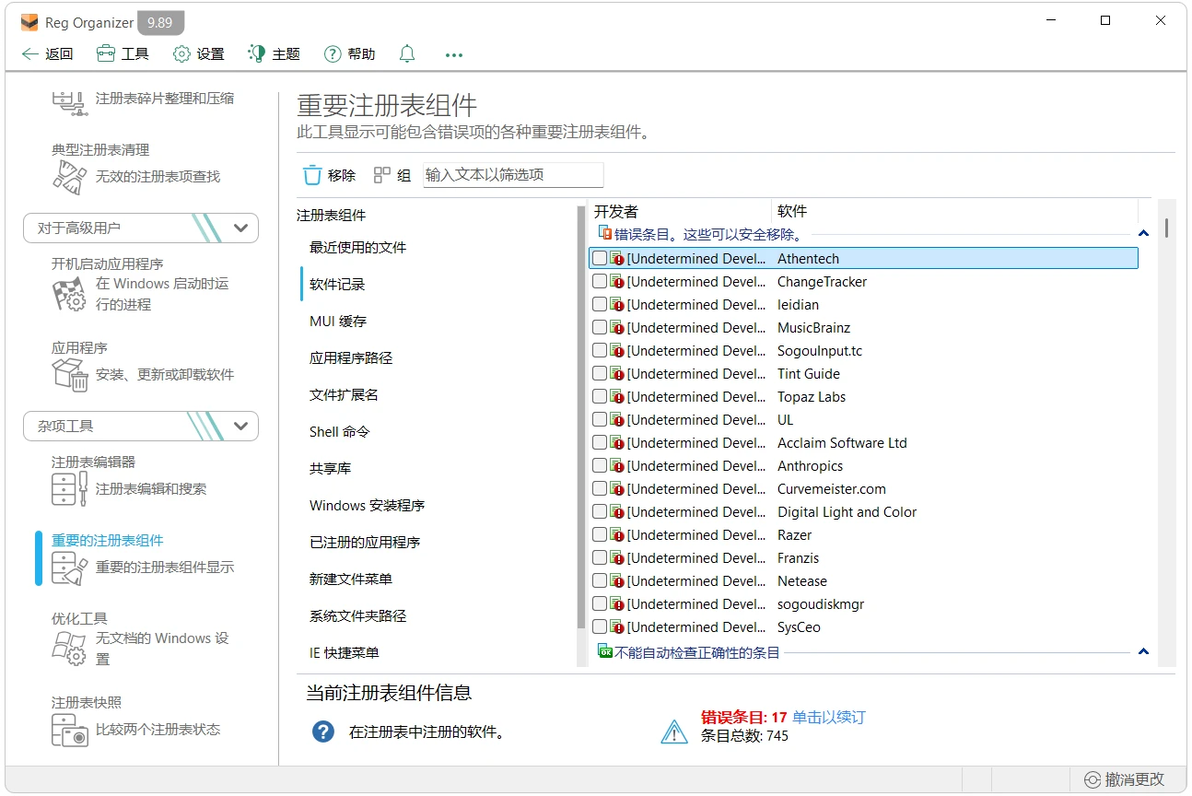Open the 主题 theme menu
Screen dimensions: 1192x796
pyautogui.click(x=274, y=54)
